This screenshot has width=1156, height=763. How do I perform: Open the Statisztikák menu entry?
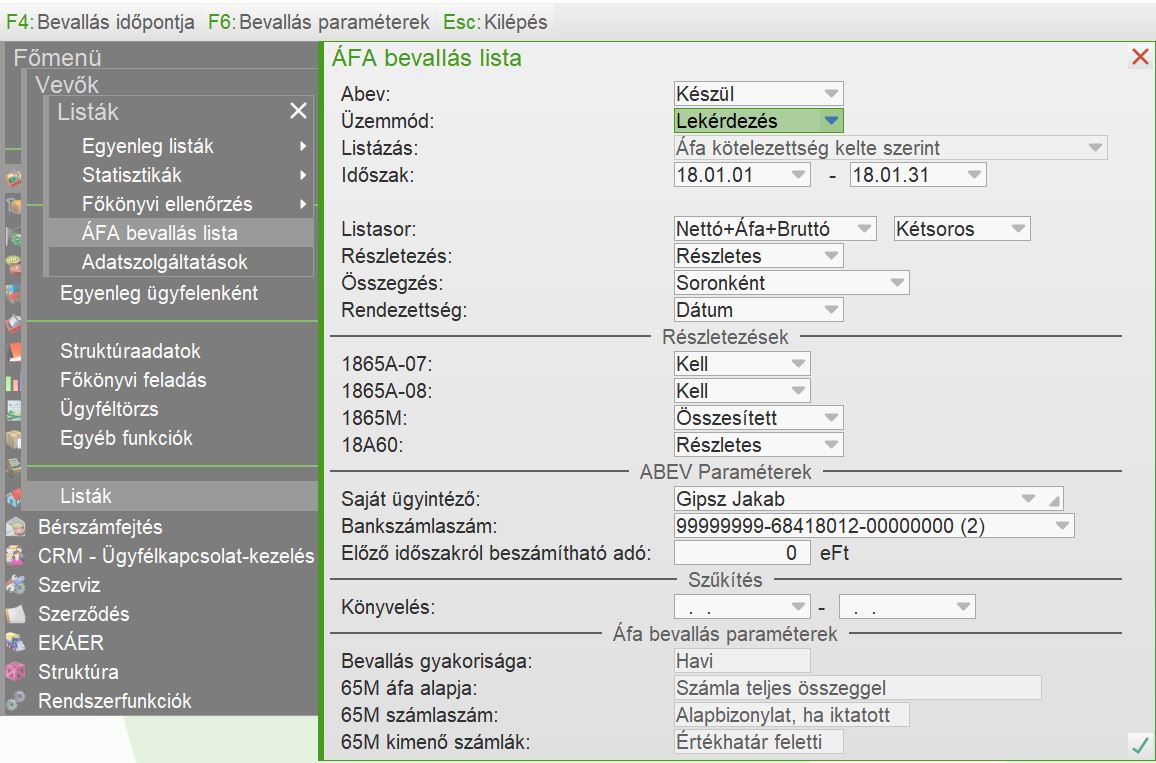132,175
